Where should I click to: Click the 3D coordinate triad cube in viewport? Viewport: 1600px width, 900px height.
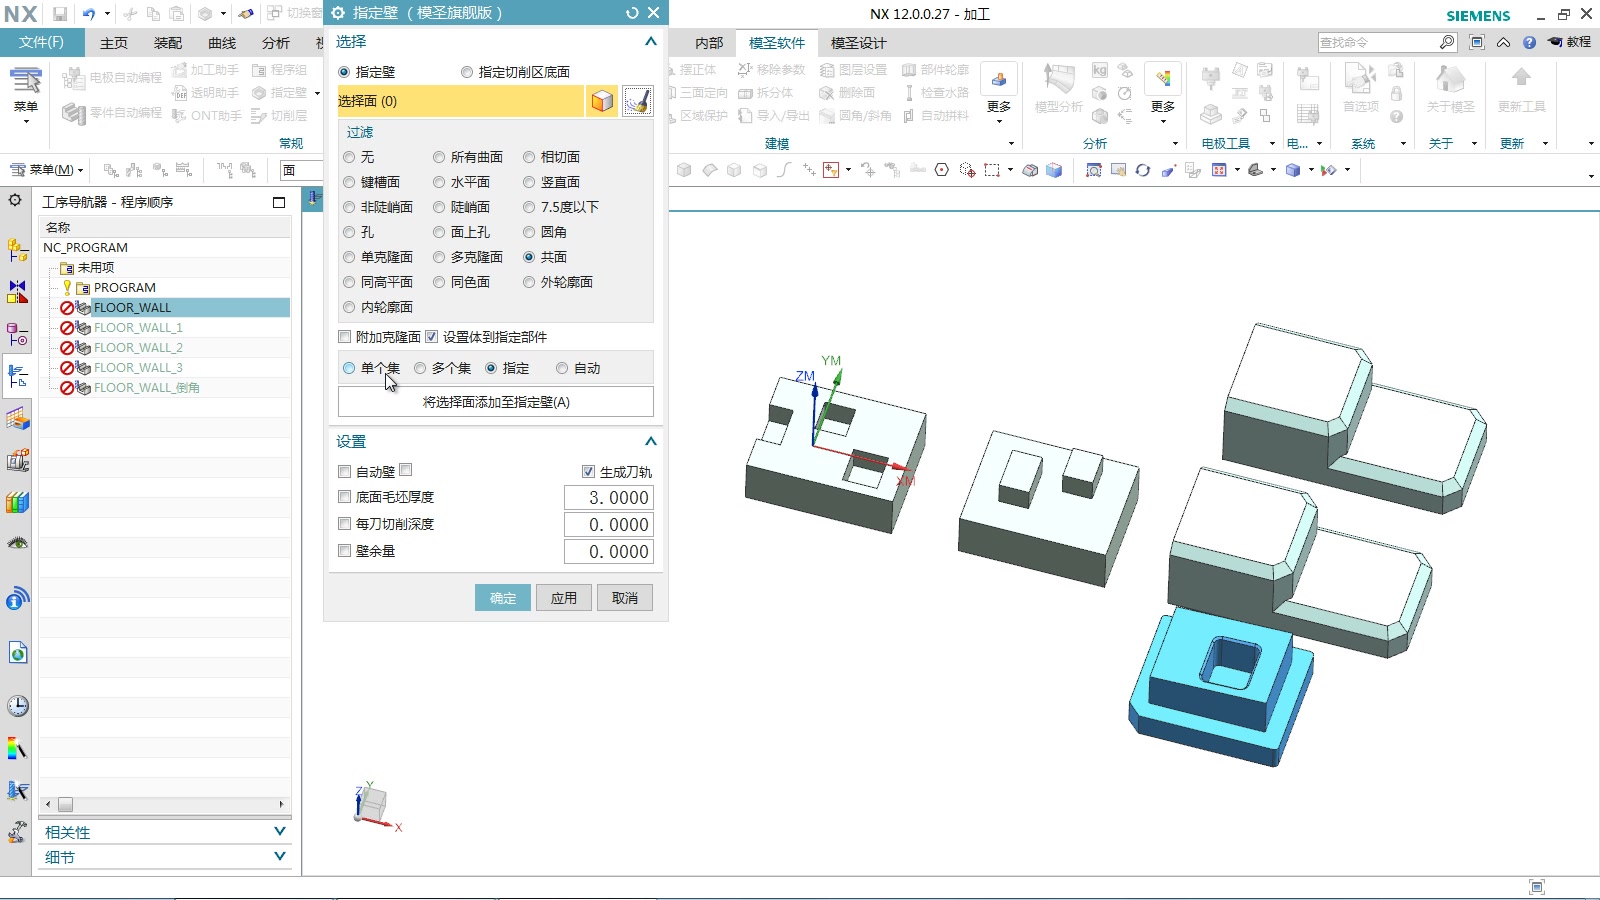coord(373,803)
